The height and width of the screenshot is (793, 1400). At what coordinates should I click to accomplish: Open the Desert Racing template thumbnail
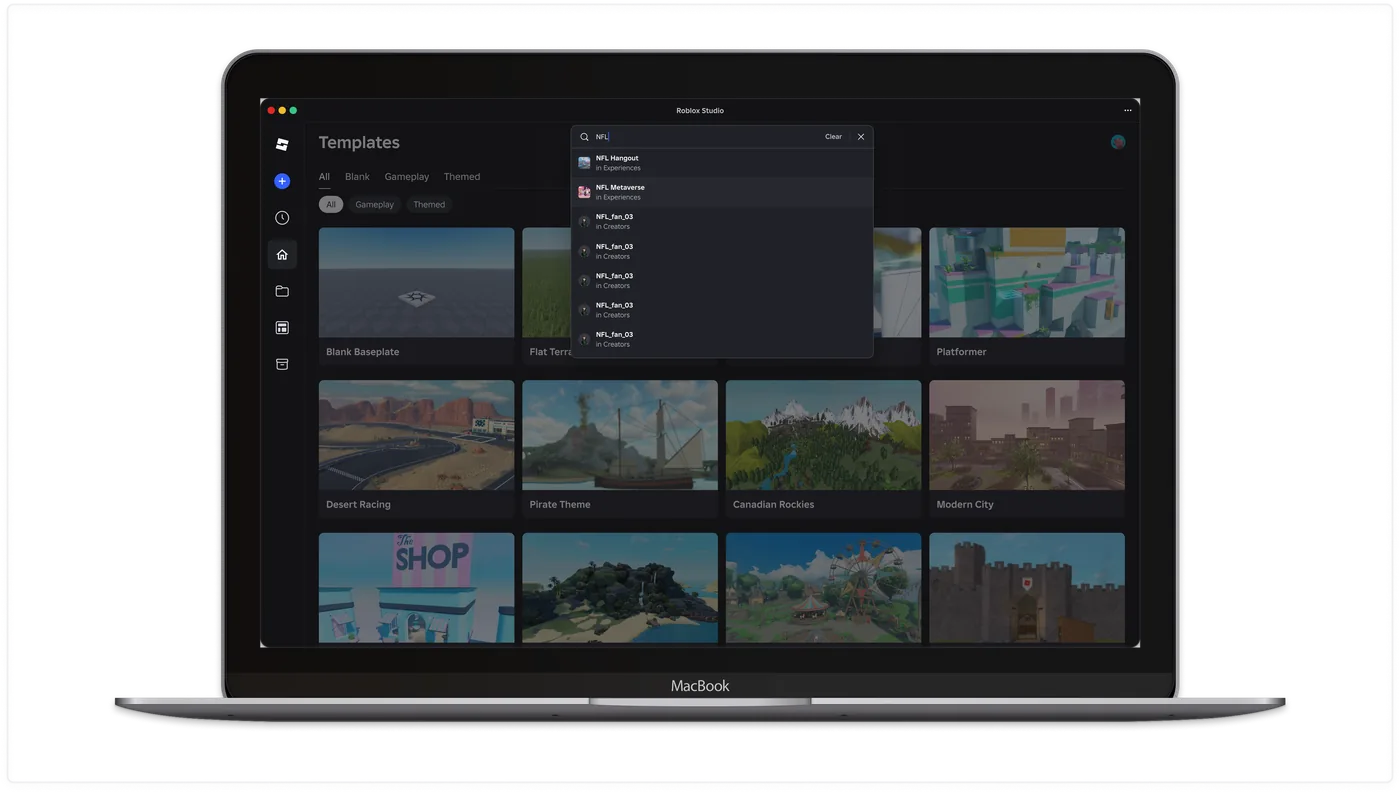coord(417,435)
